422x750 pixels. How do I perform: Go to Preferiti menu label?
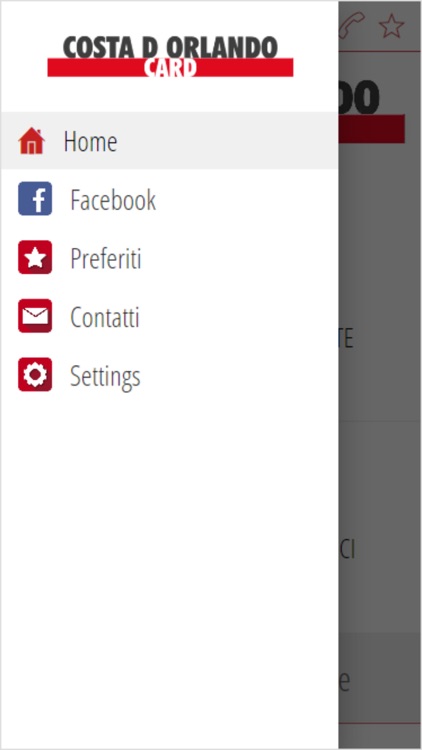coord(106,258)
